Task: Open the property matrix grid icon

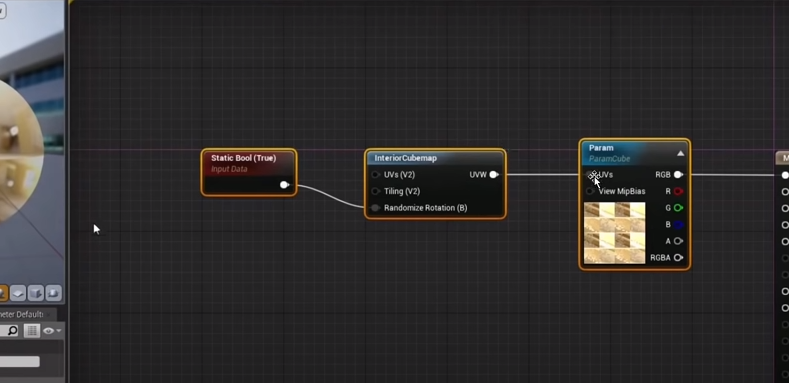Action: pos(32,331)
